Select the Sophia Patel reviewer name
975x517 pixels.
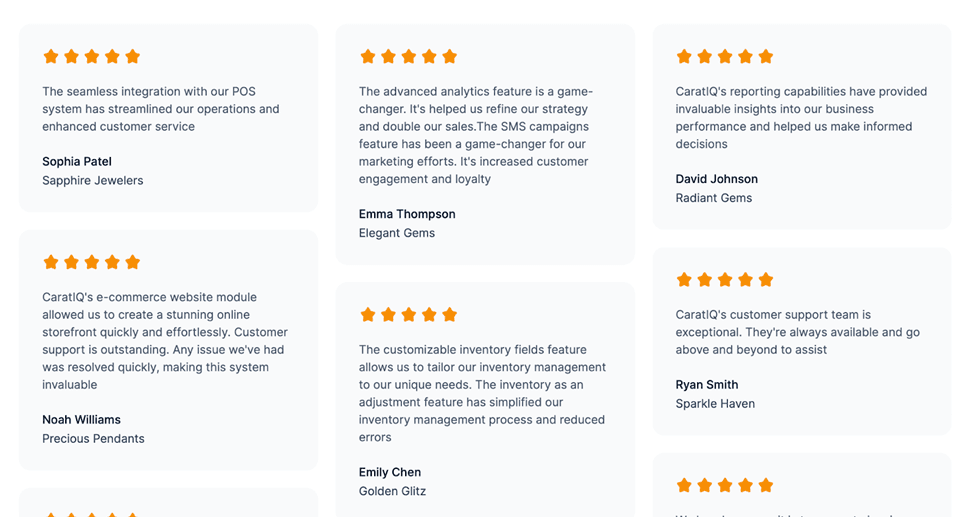pyautogui.click(x=77, y=162)
